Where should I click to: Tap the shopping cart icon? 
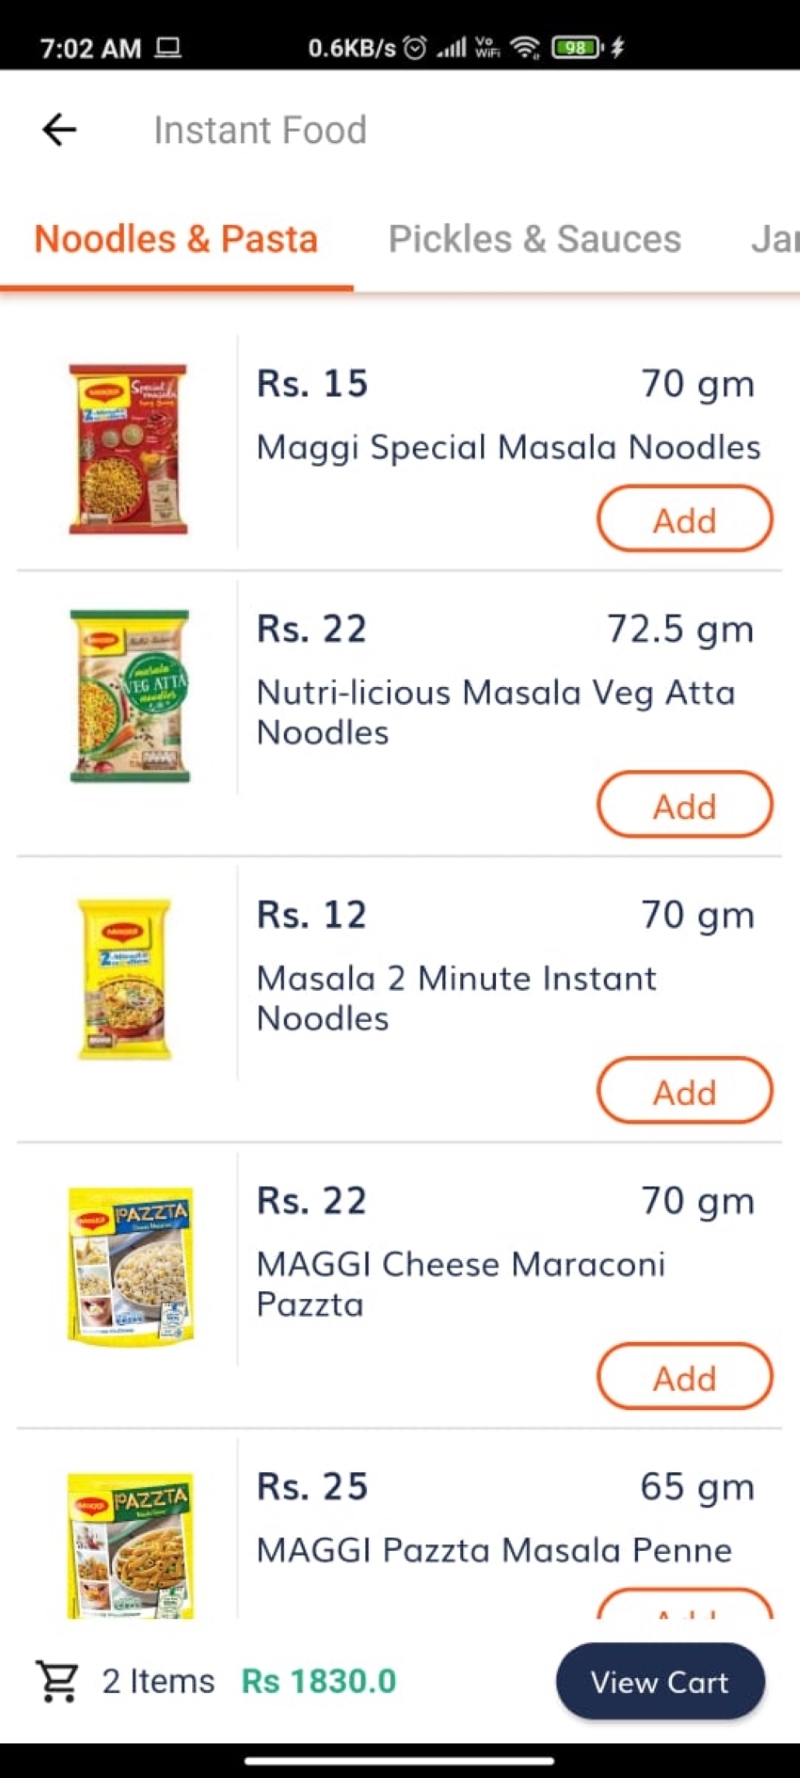click(x=57, y=1681)
